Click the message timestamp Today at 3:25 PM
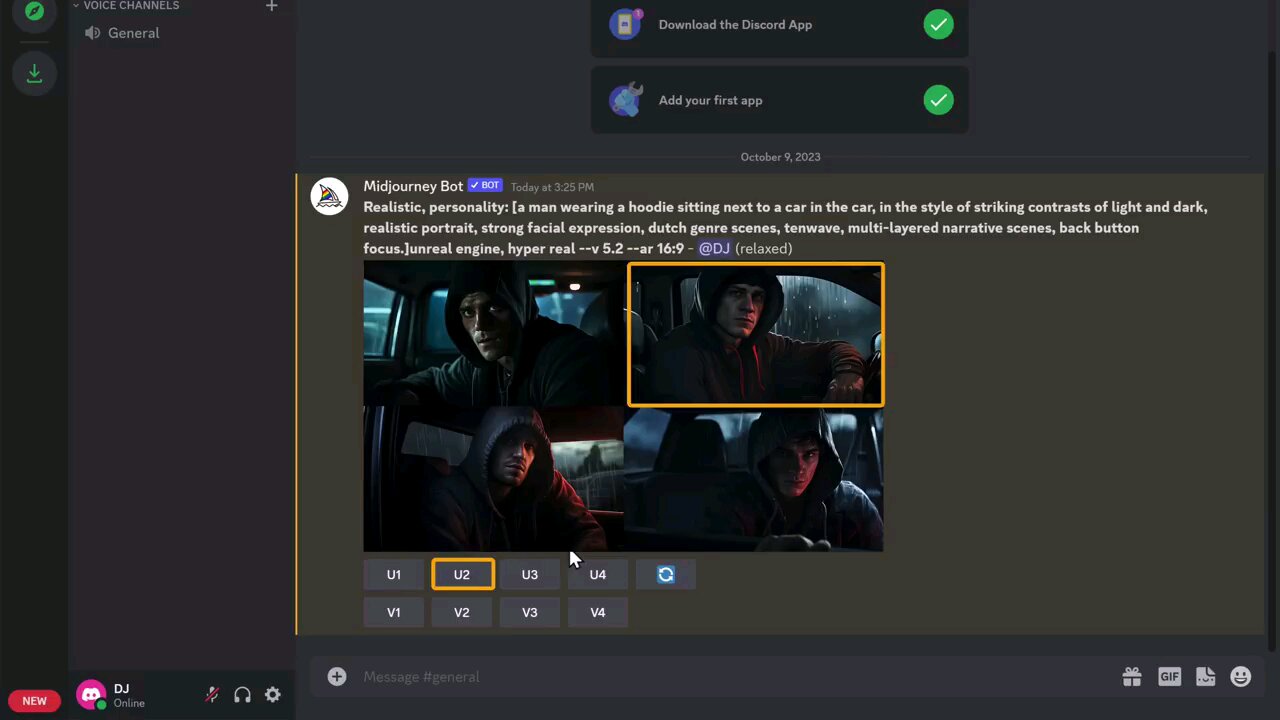Screen dimensions: 1280x720 [552, 187]
